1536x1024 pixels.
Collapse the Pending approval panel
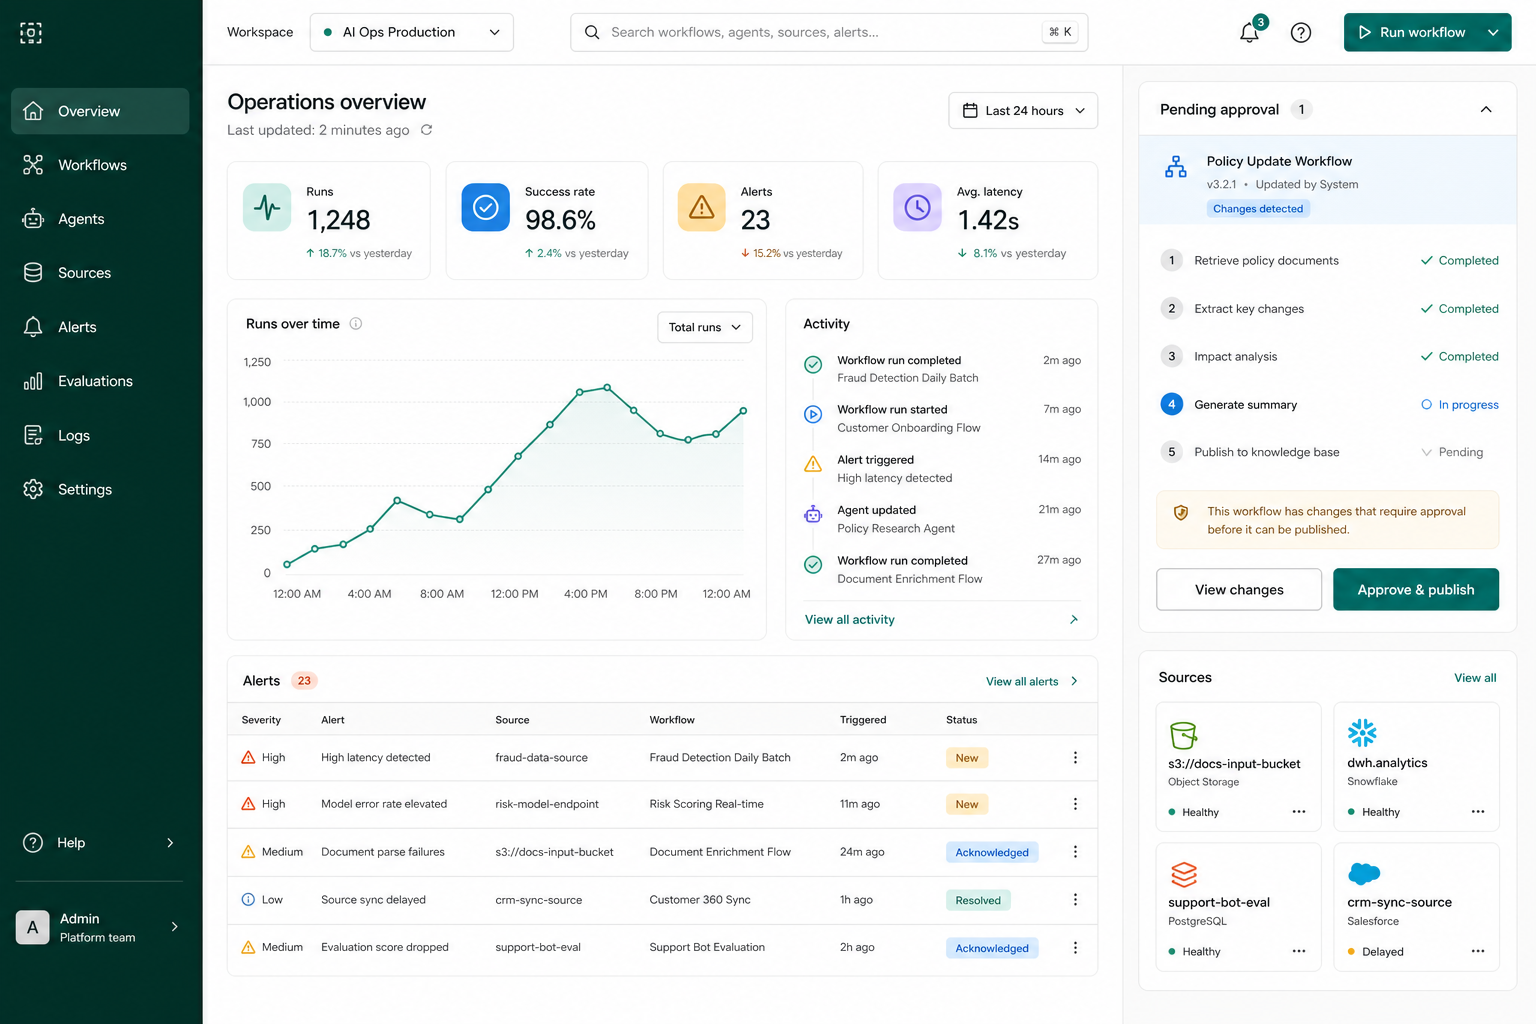pyautogui.click(x=1486, y=109)
